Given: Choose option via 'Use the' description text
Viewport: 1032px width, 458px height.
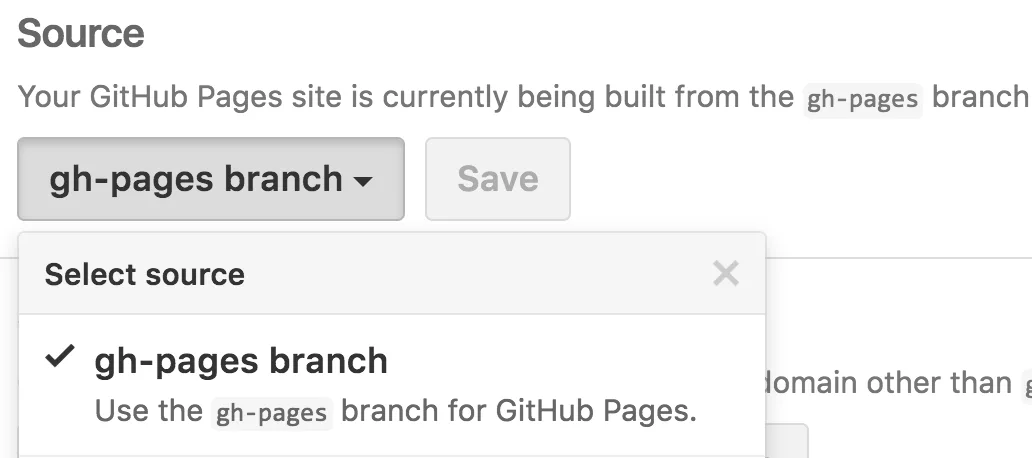Looking at the screenshot, I should [149, 411].
